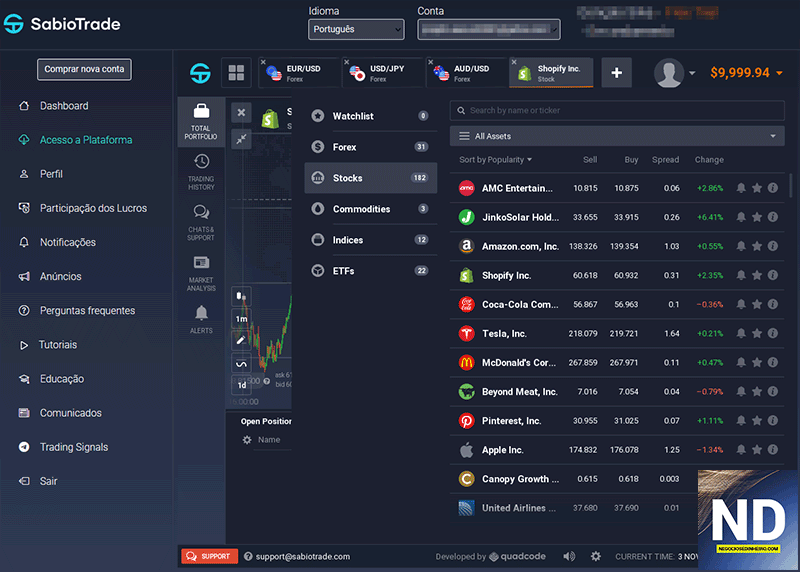Set alert bell for AMC Entertainment
The image size is (800, 572).
(x=741, y=188)
